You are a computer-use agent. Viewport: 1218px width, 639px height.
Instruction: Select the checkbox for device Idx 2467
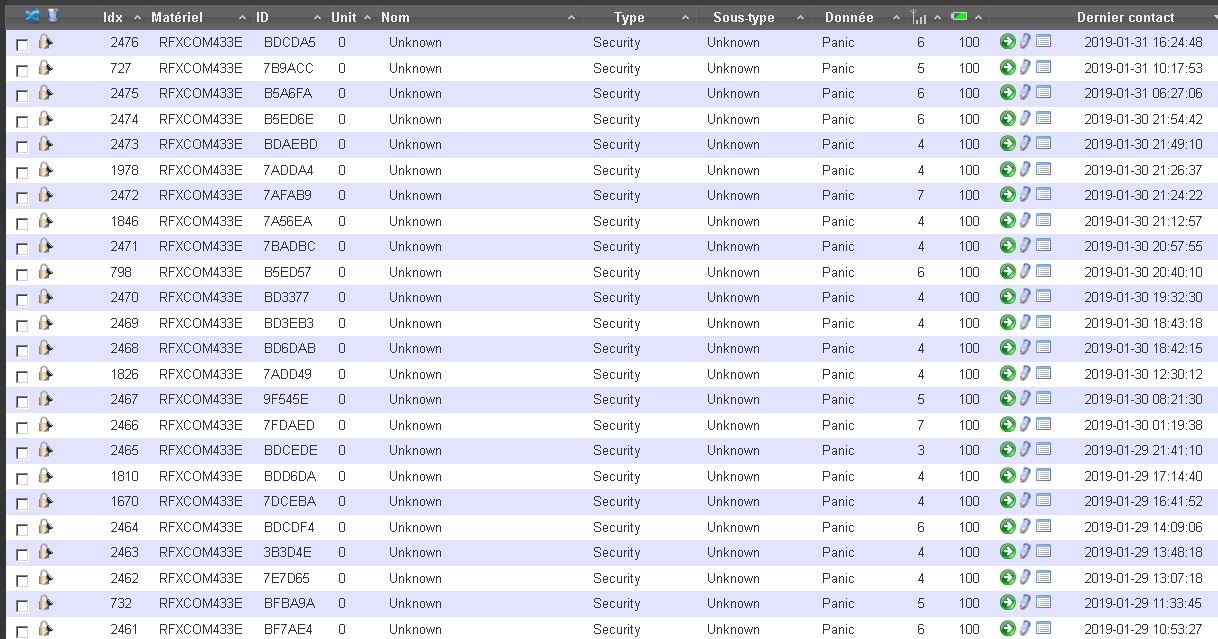pos(22,402)
